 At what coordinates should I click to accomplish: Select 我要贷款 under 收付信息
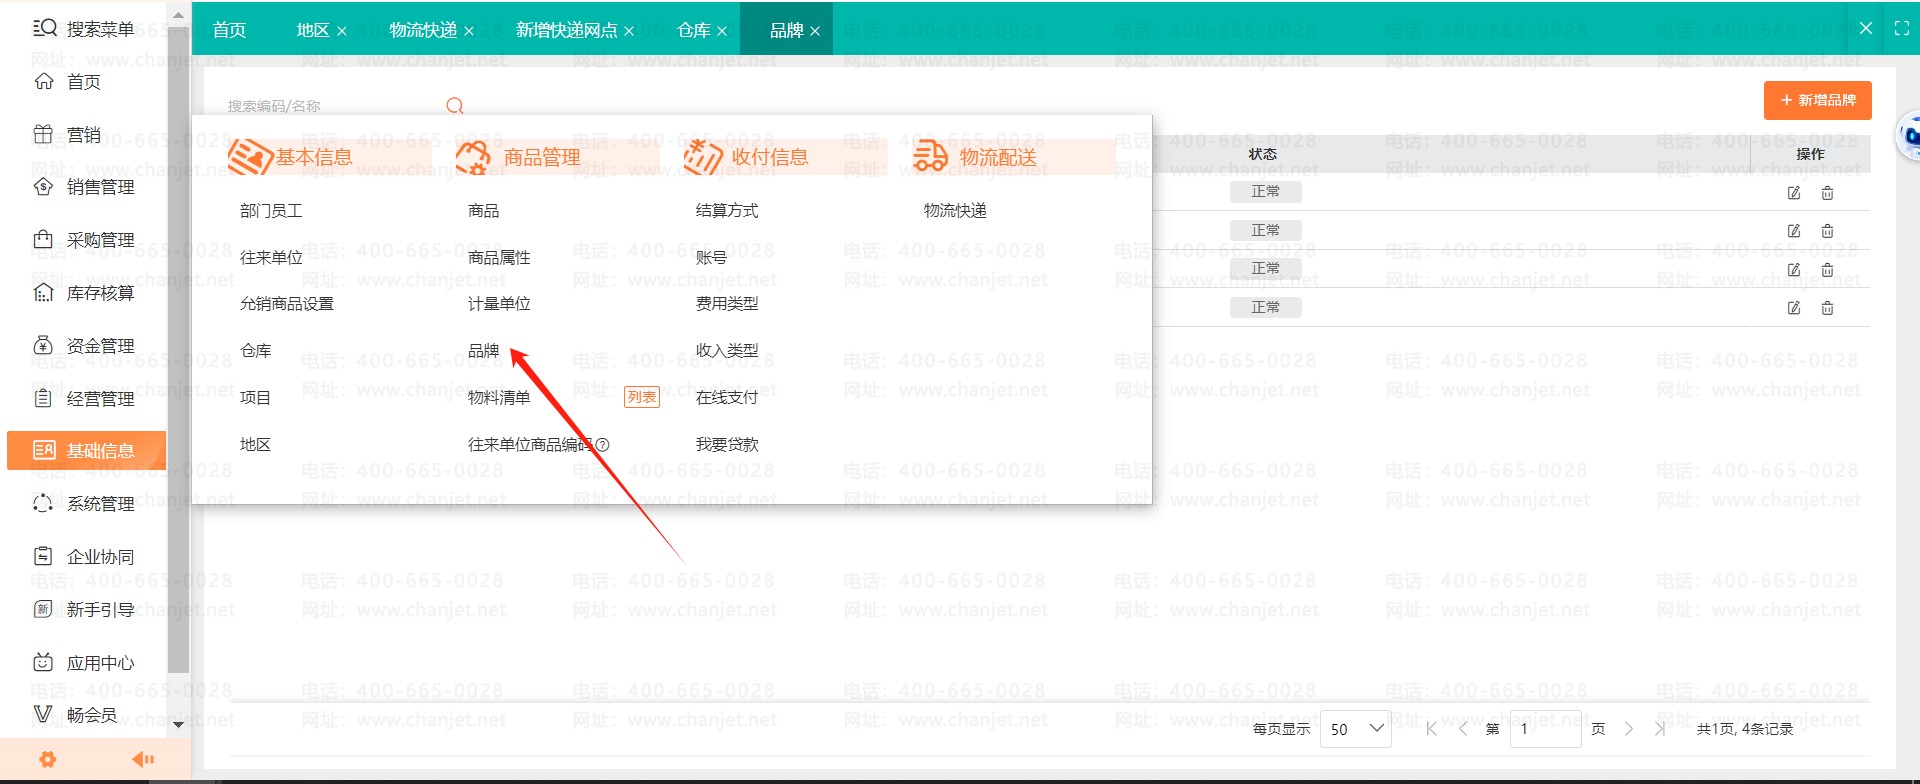[x=727, y=445]
